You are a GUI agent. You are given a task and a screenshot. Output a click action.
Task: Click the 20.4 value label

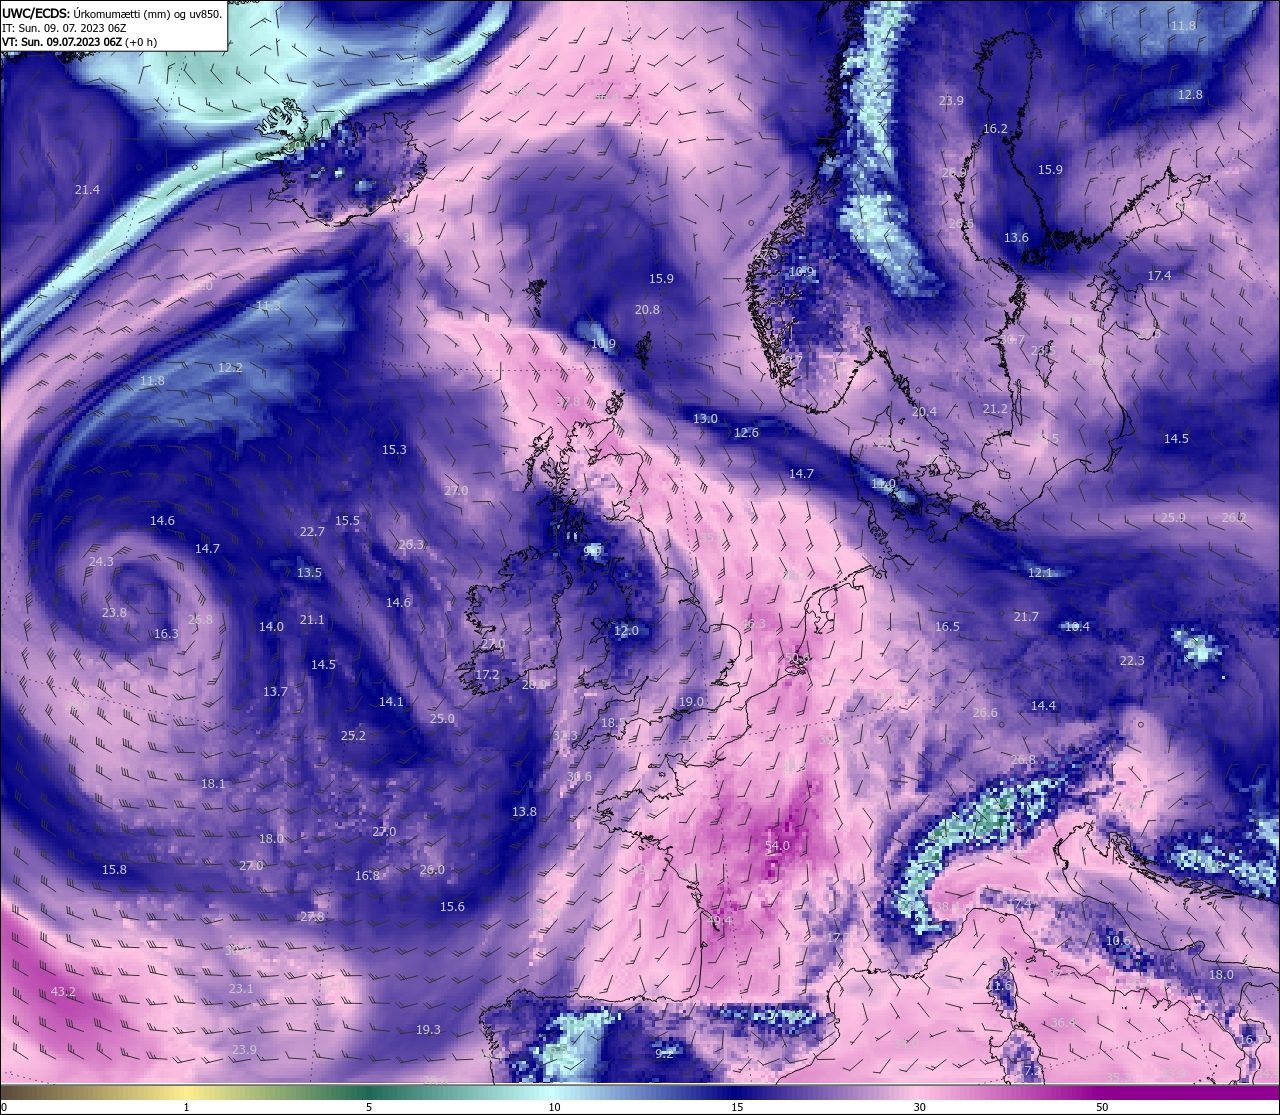pyautogui.click(x=924, y=412)
